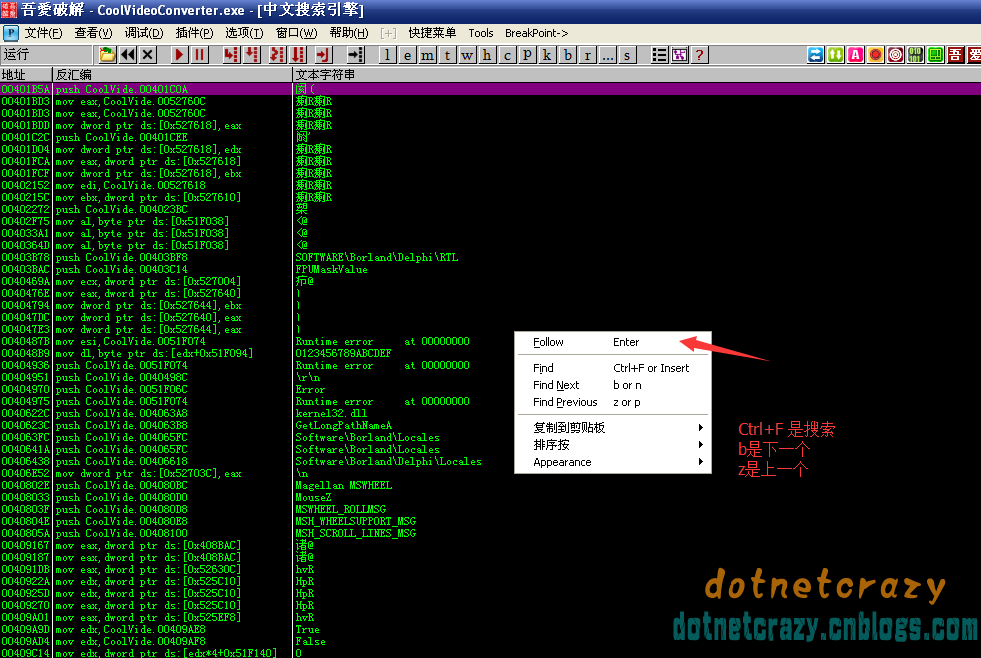Click the Close program X icon
981x658 pixels.
[x=148, y=55]
